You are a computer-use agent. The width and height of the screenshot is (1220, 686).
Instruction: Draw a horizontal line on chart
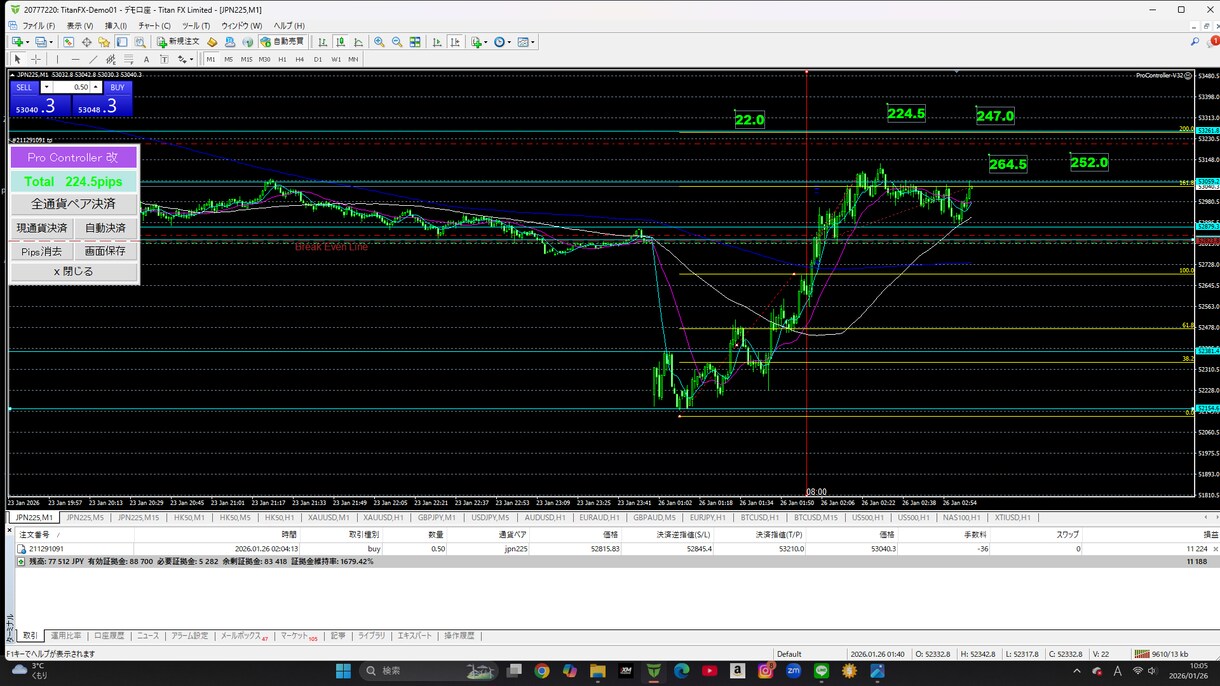click(75, 59)
